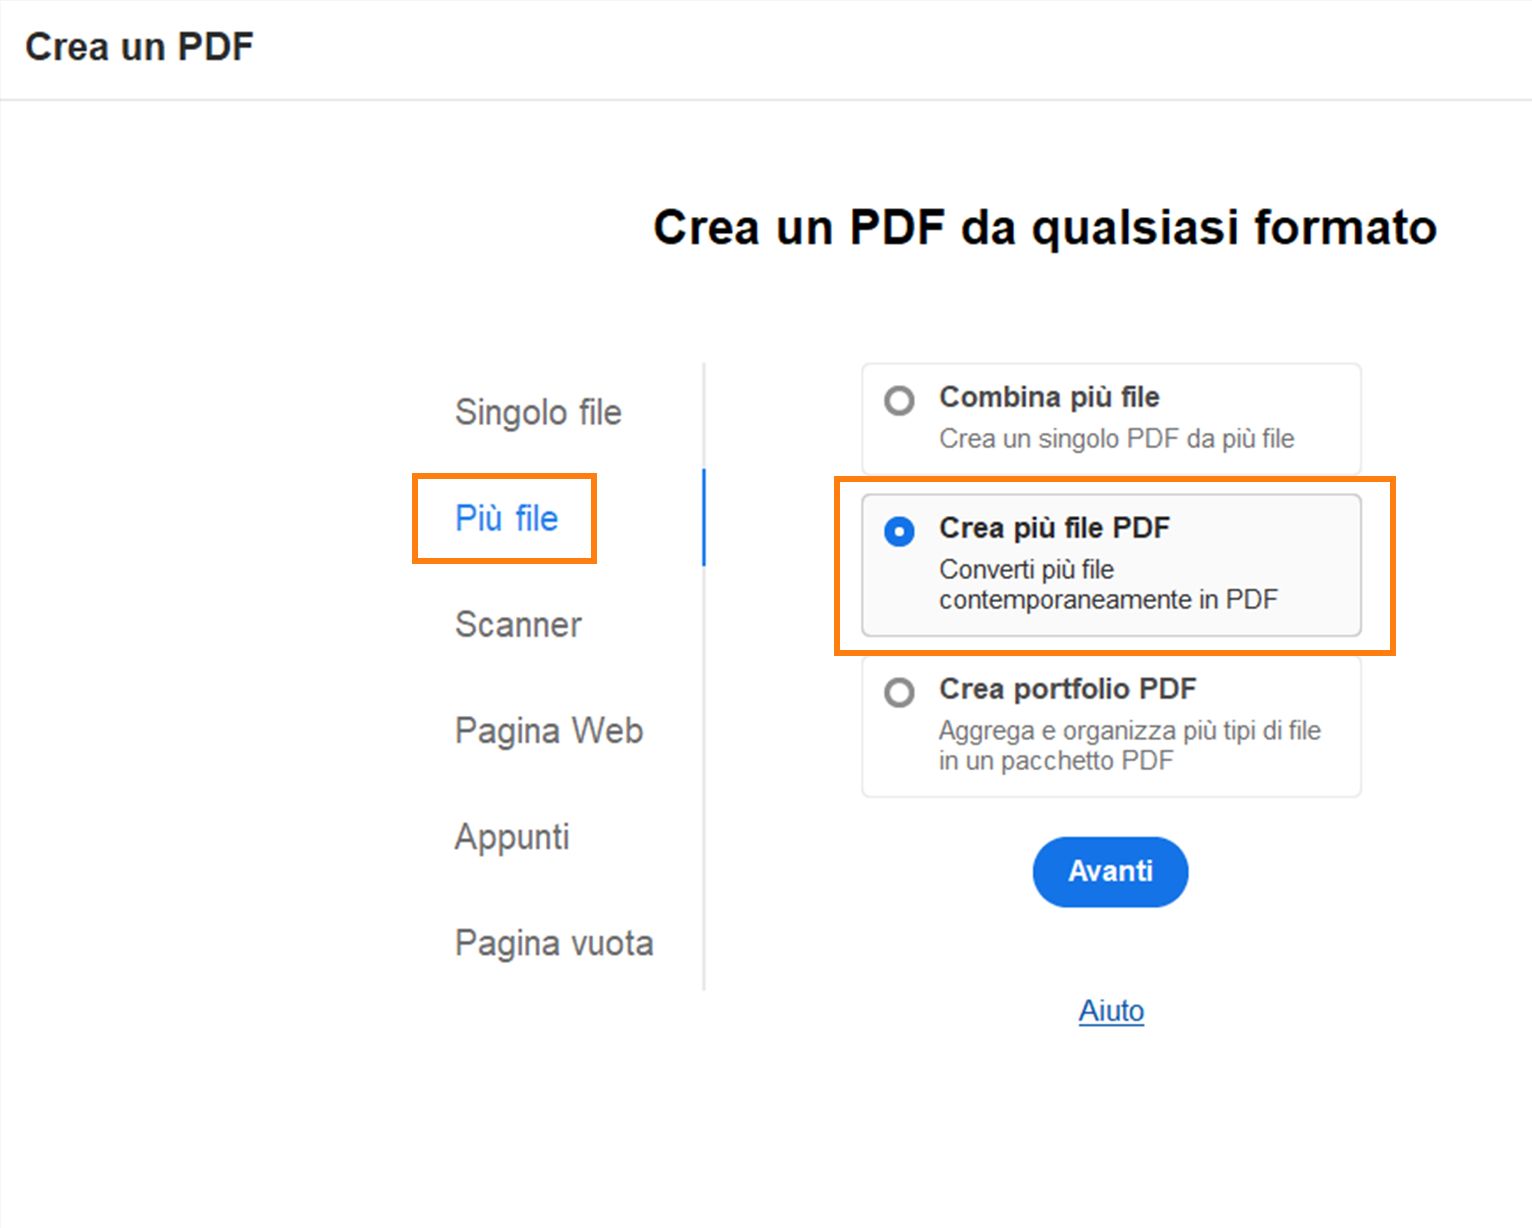Image resolution: width=1532 pixels, height=1228 pixels.
Task: Click the 'Crea un PDF' title
Action: pyautogui.click(x=139, y=45)
